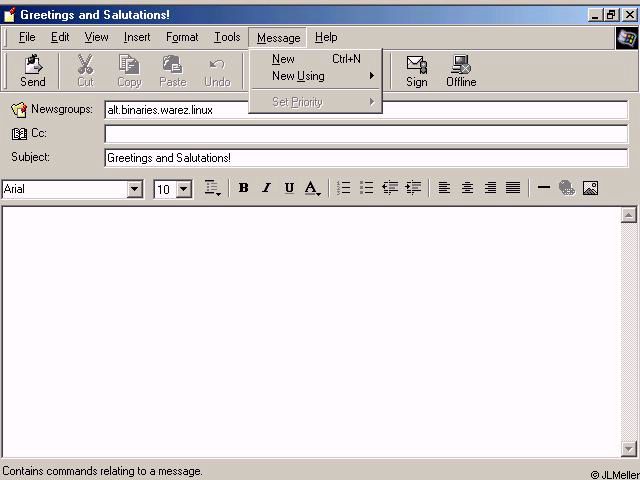Toggle bold formatting
Screen dimensions: 640x480
coord(243,188)
